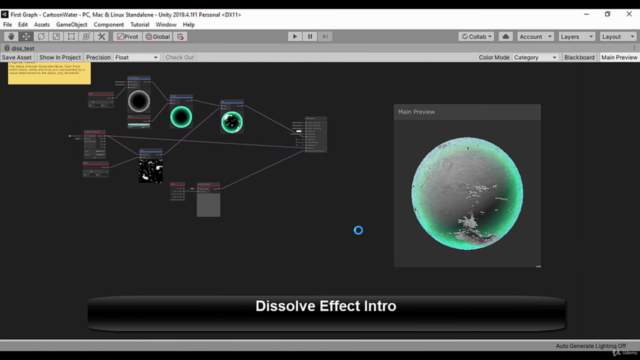Switch to the diss_test tab

[20, 48]
